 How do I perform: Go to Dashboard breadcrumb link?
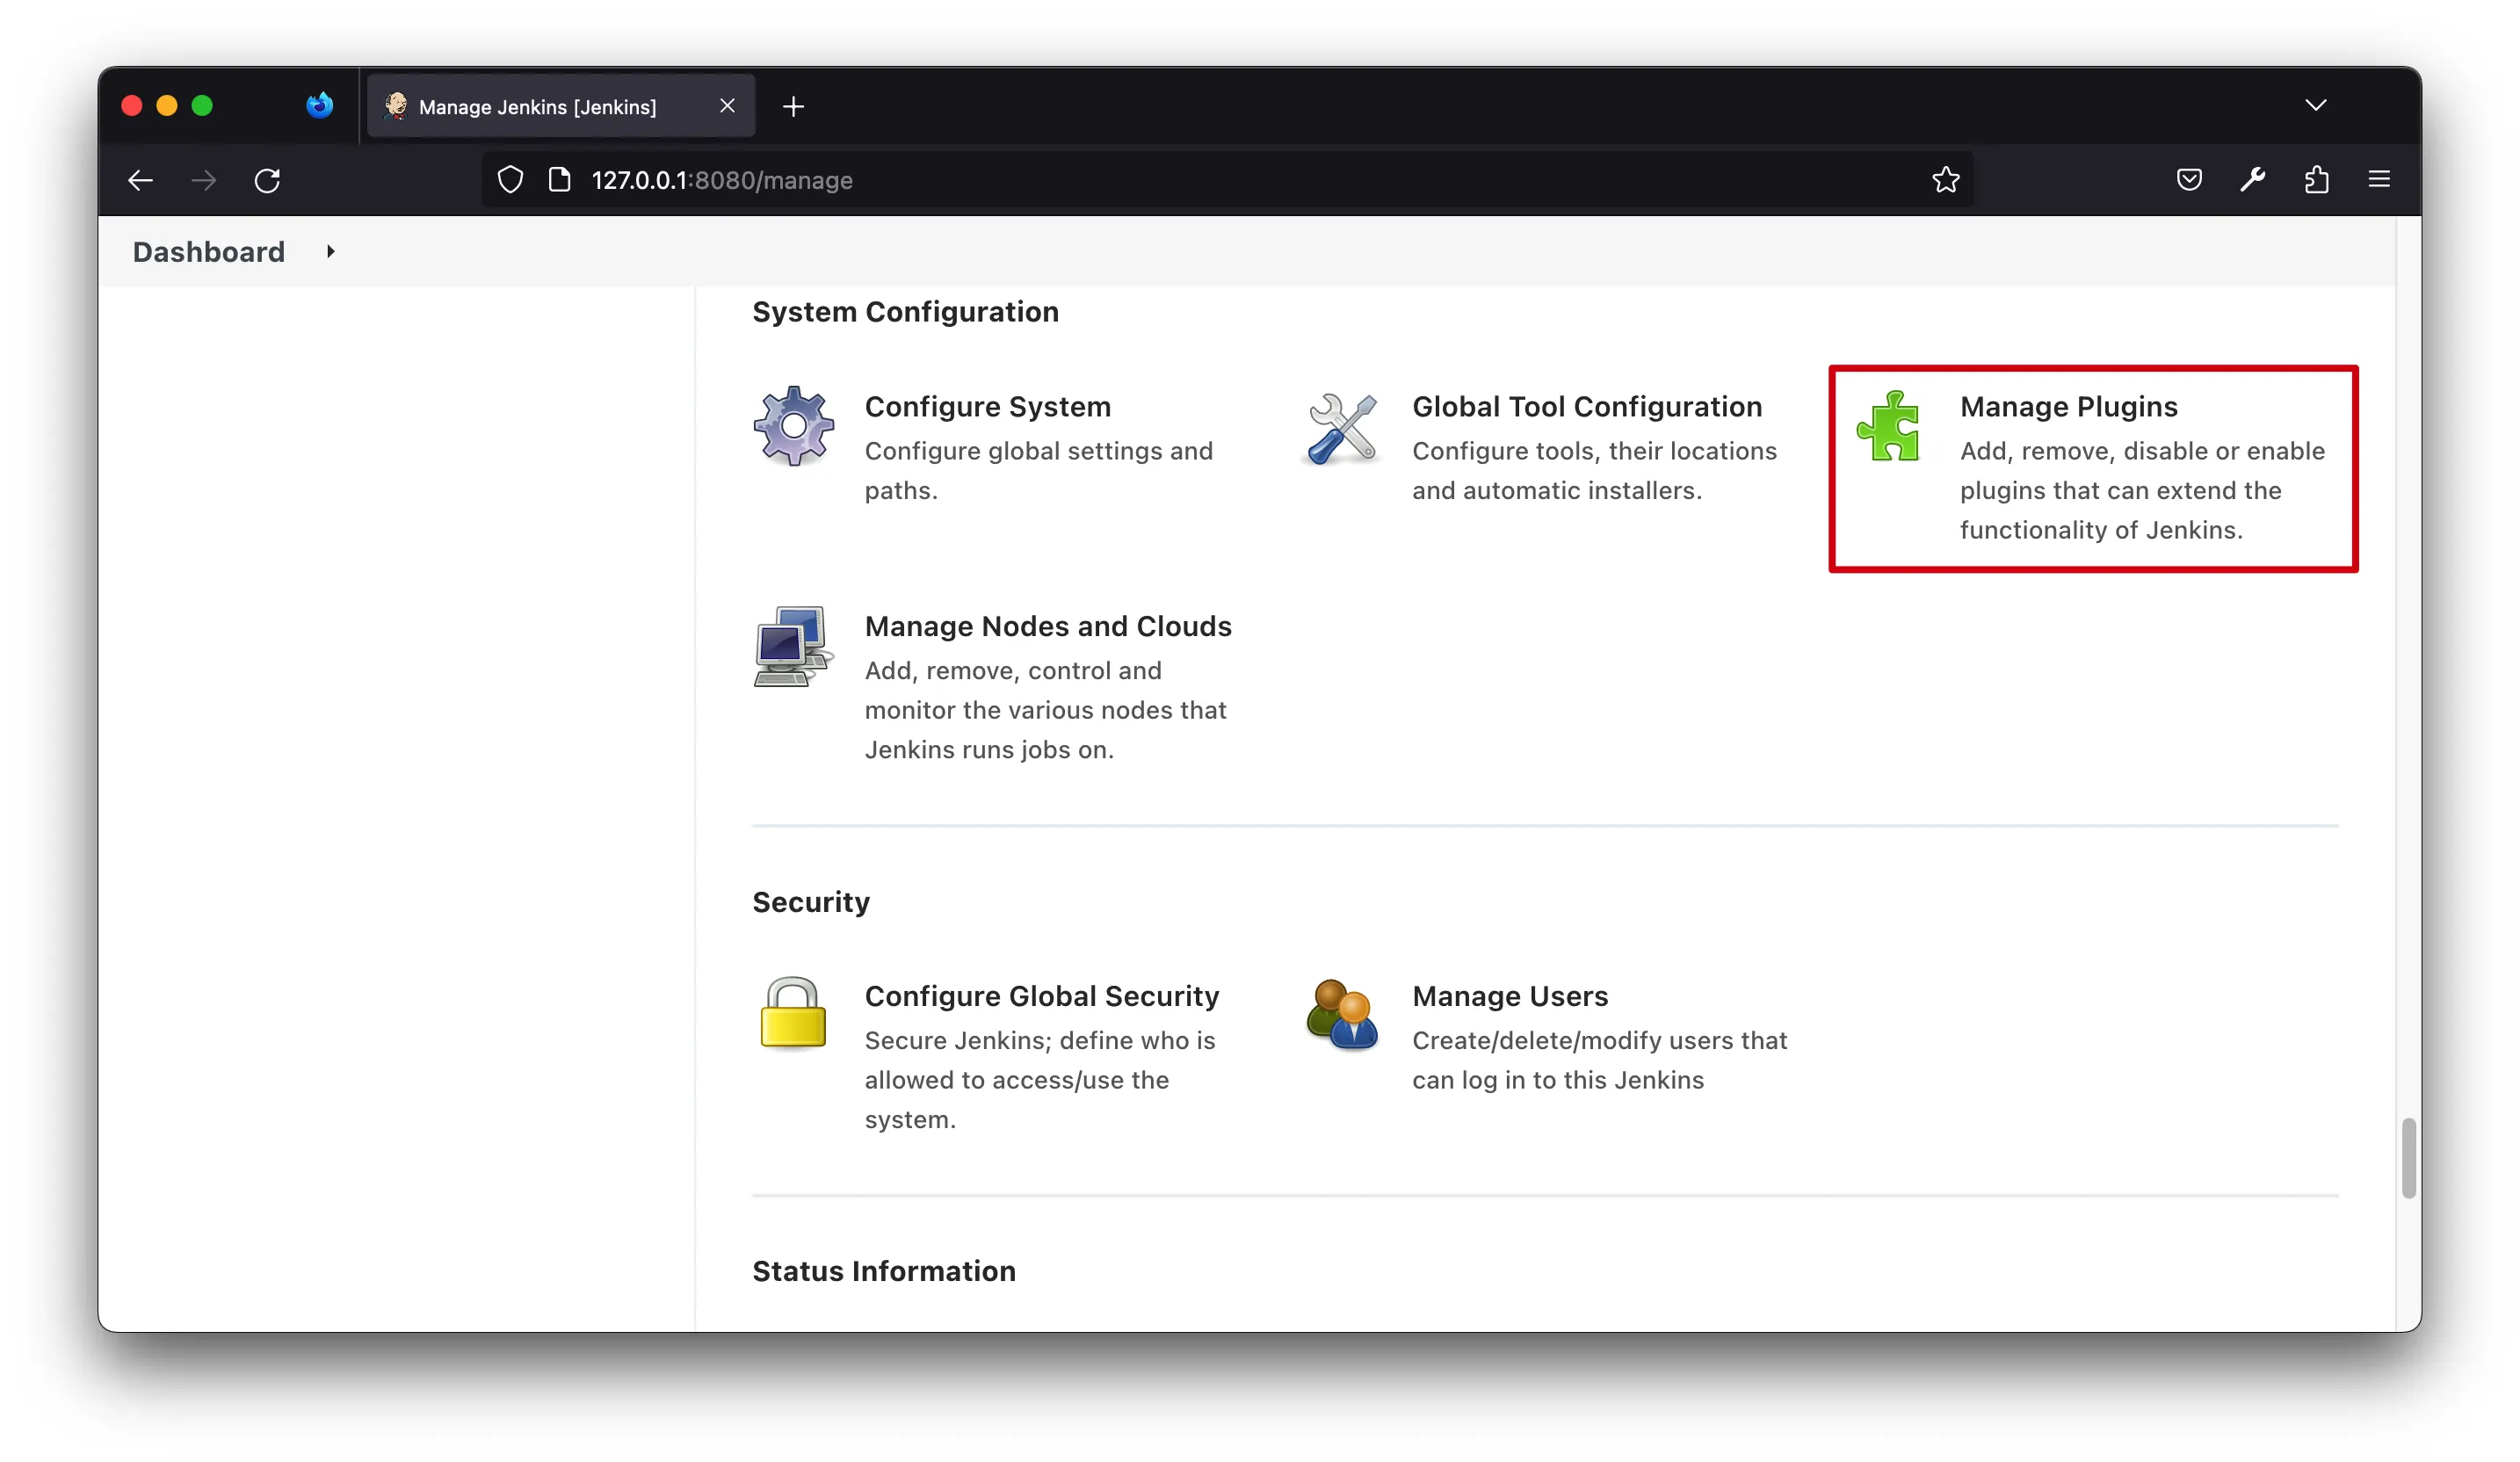[209, 252]
